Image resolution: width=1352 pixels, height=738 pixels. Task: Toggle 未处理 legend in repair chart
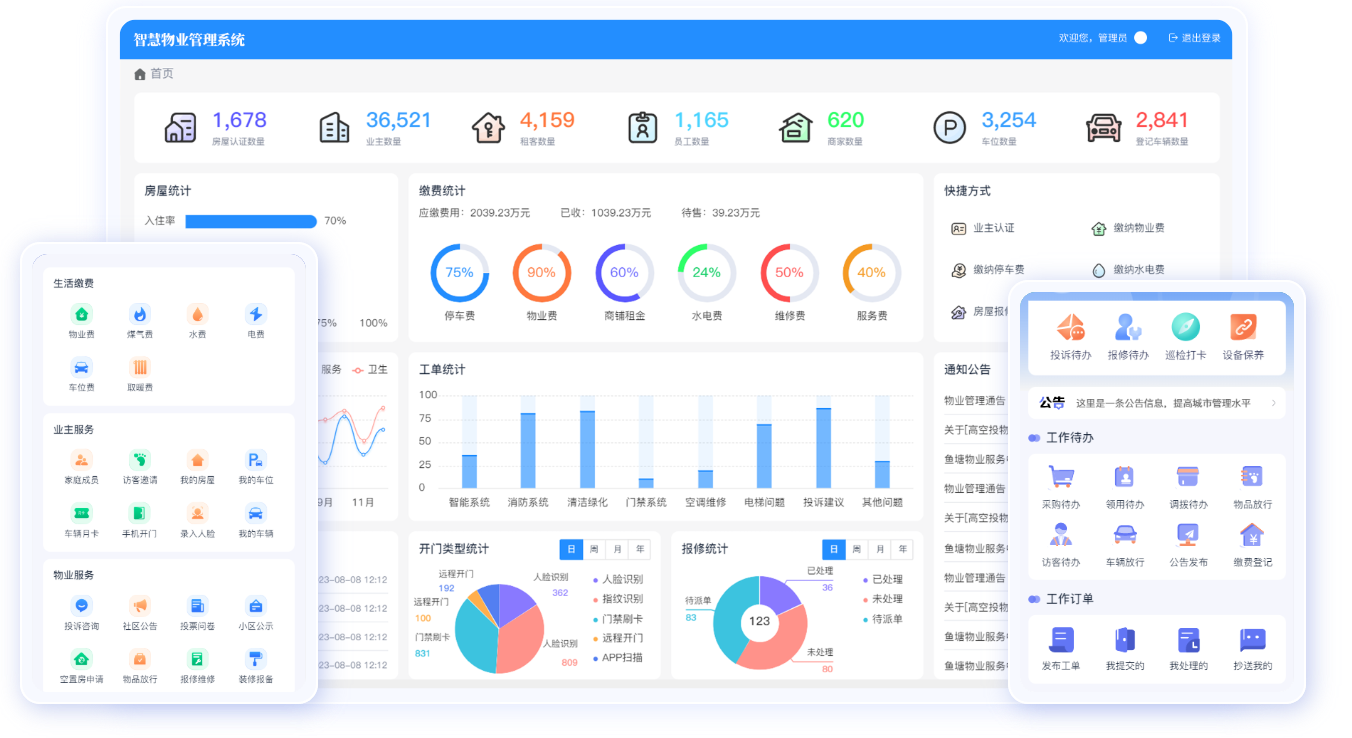pos(886,599)
